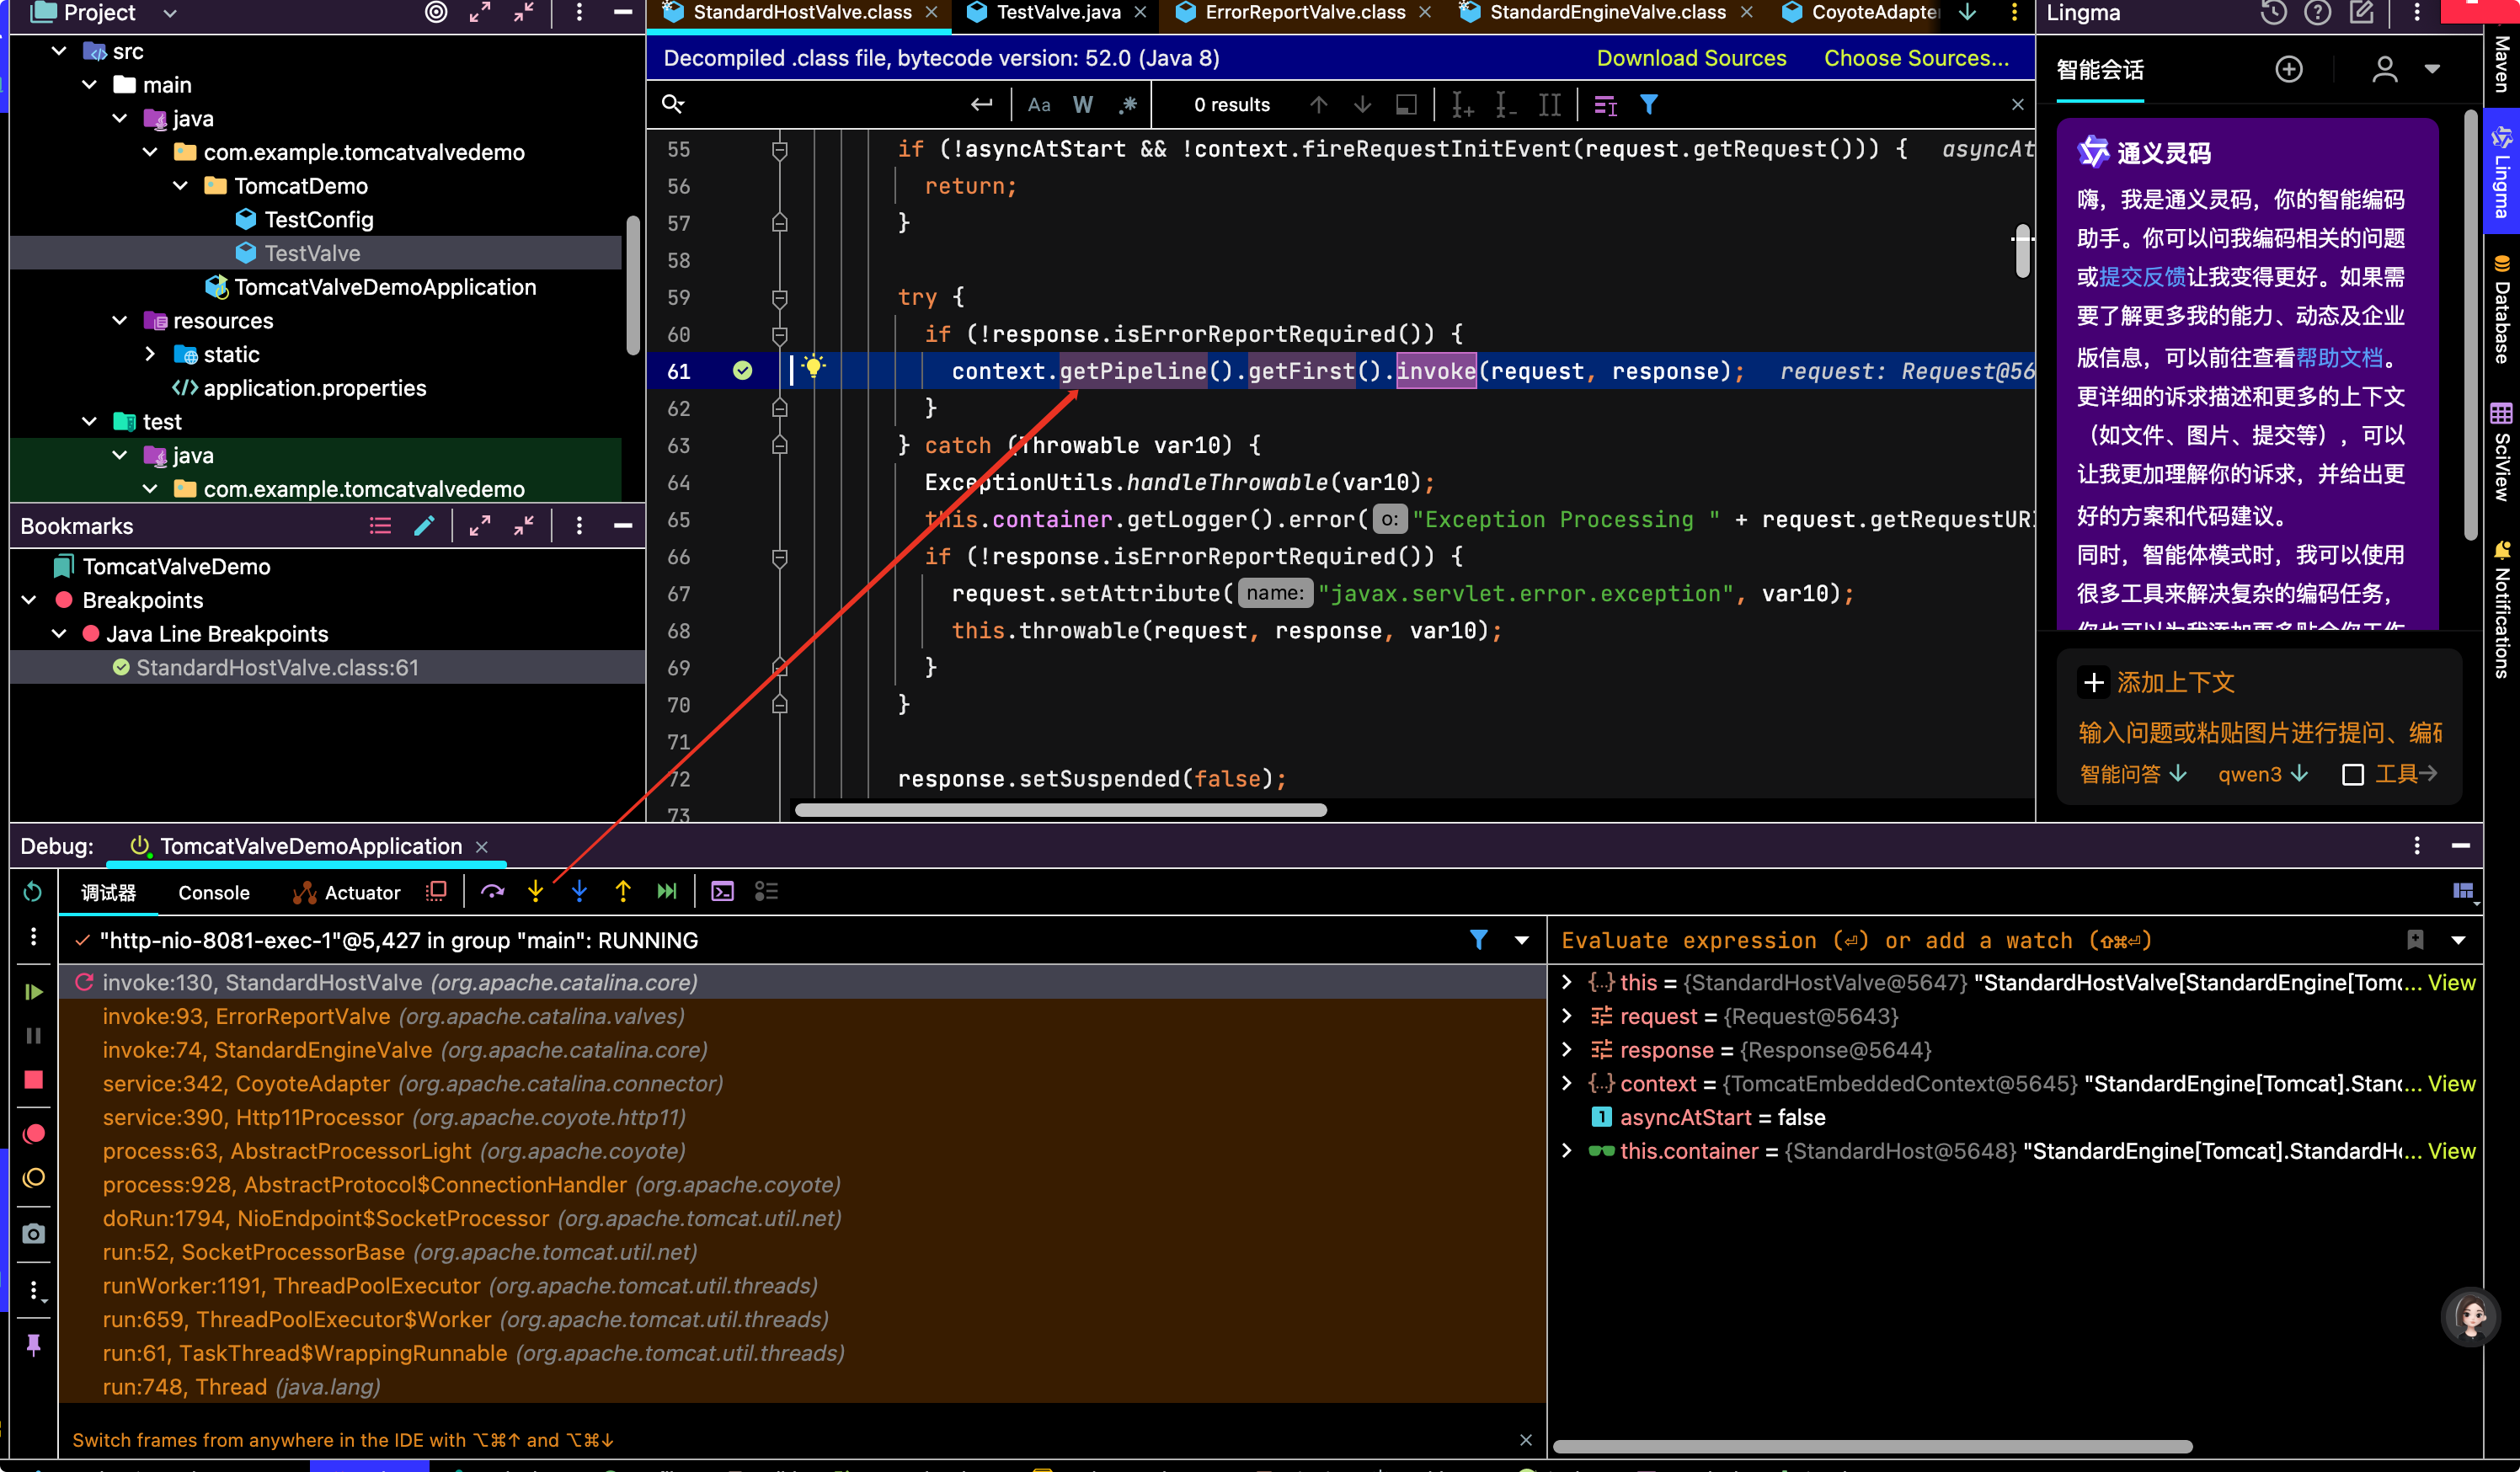Click the Download Sources link
Image resolution: width=2520 pixels, height=1472 pixels.
[1691, 58]
